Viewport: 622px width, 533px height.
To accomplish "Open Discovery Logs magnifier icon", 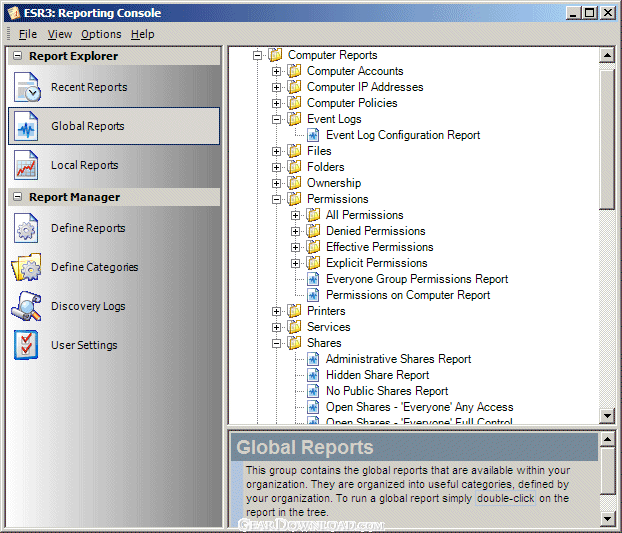I will [26, 306].
